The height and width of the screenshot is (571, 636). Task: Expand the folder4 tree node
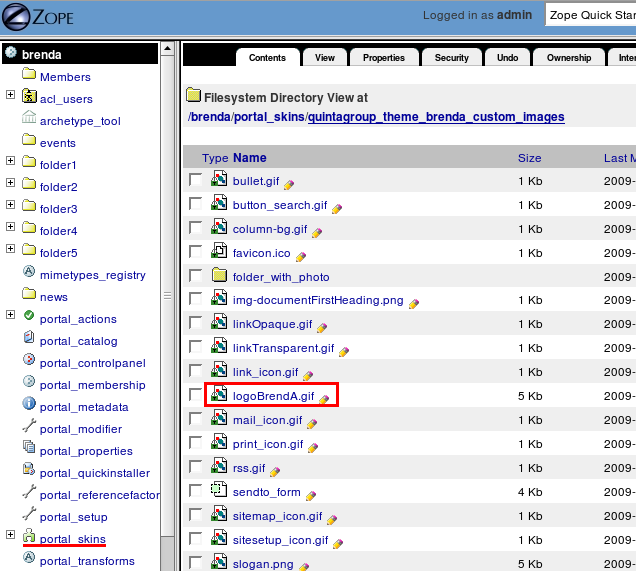click(x=11, y=226)
